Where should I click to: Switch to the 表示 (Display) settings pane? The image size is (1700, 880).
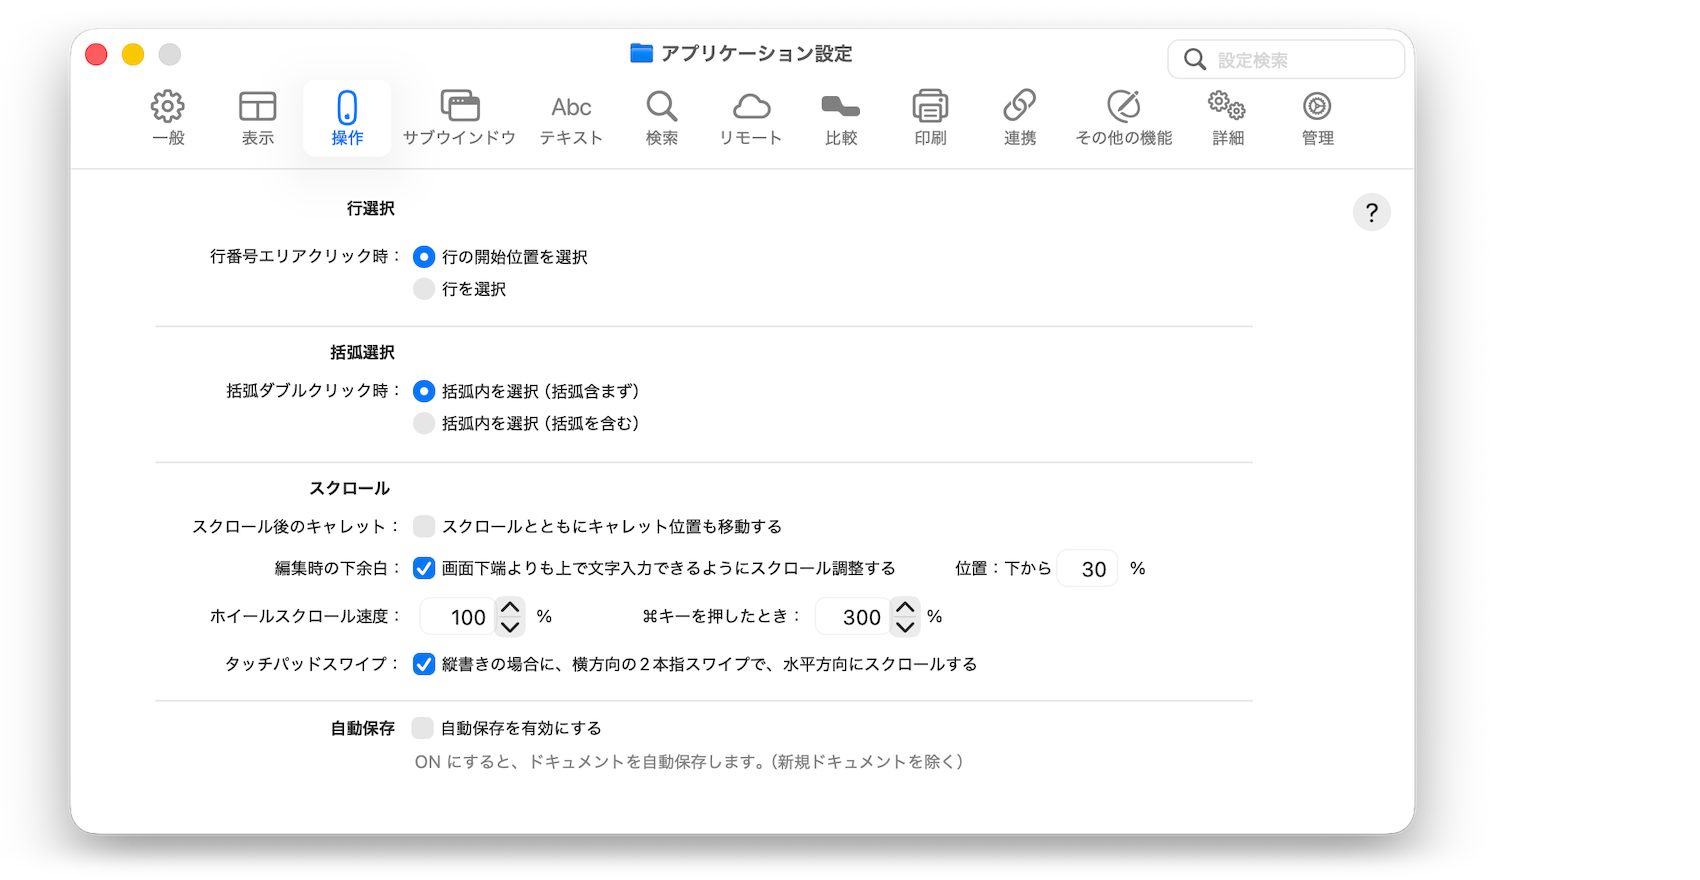coord(257,118)
